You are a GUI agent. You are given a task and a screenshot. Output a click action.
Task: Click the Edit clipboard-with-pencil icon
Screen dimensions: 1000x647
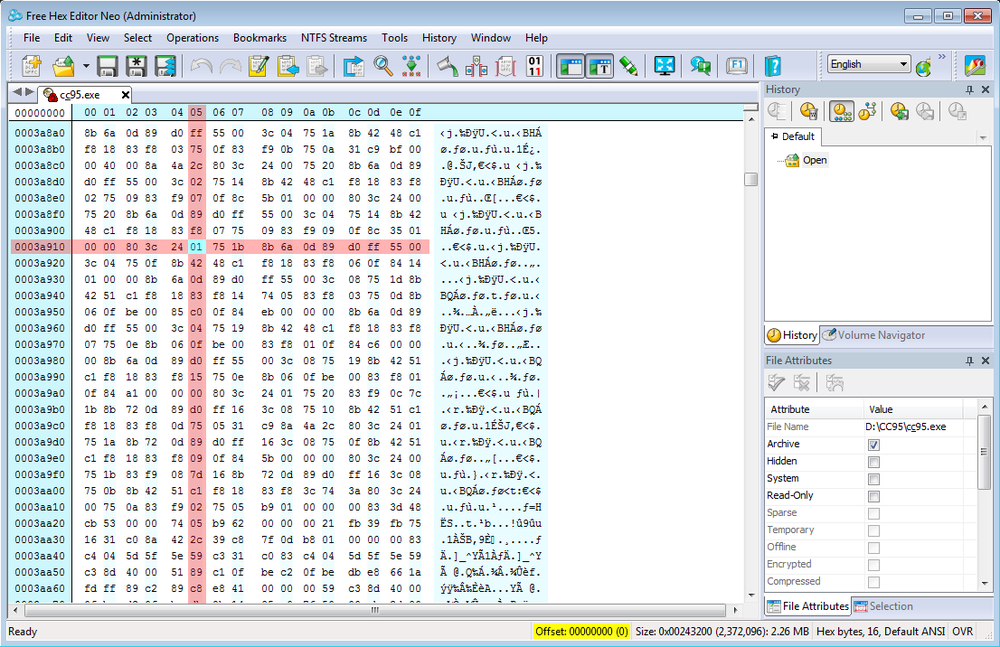(x=258, y=66)
